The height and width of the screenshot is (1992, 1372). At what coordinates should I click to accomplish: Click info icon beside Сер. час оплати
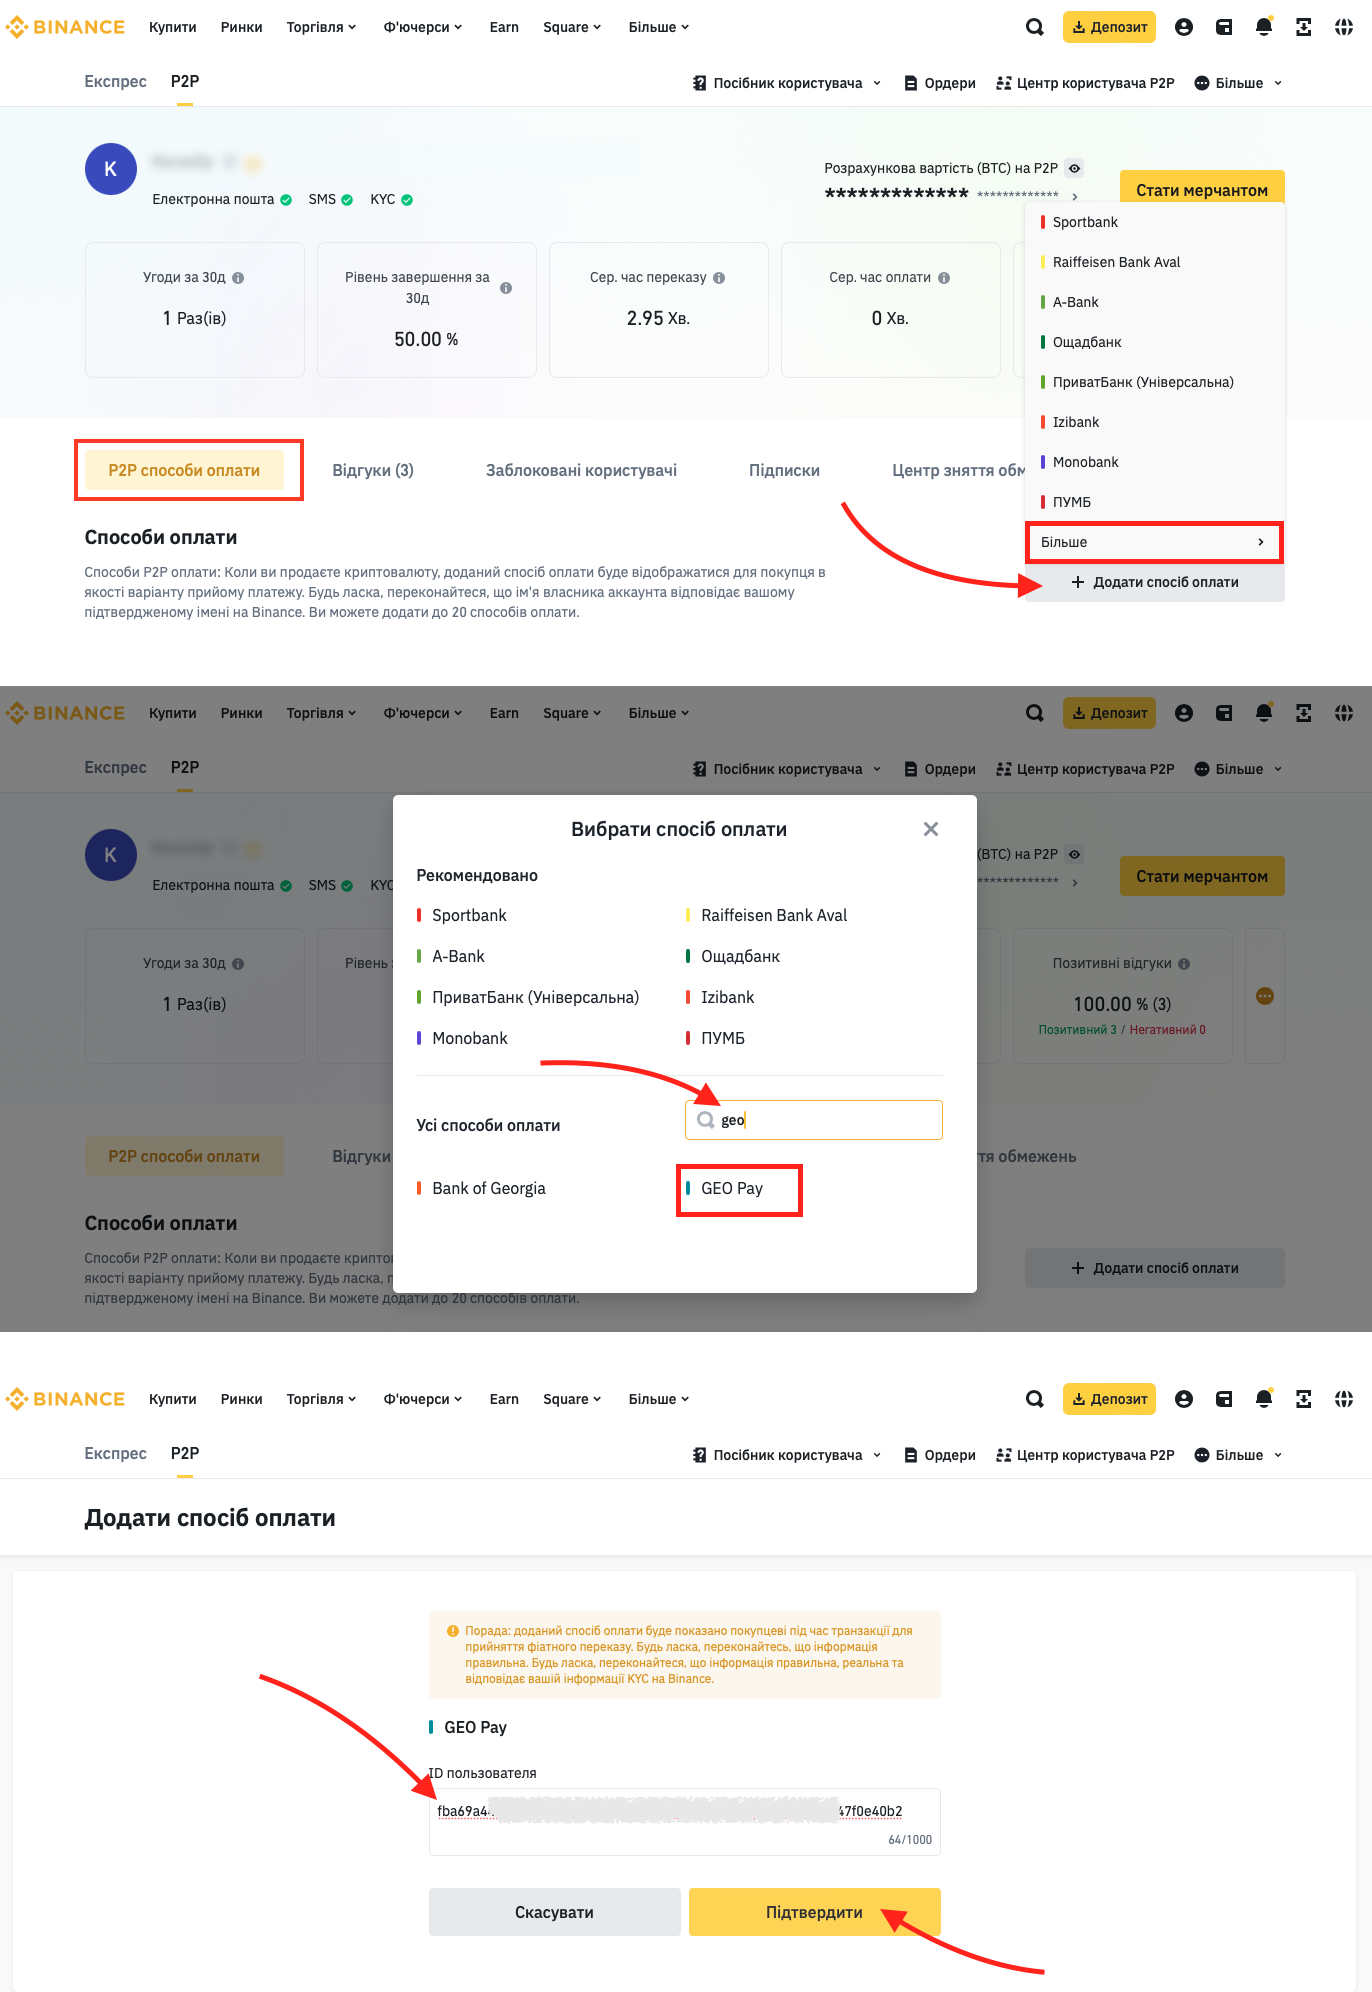(944, 278)
